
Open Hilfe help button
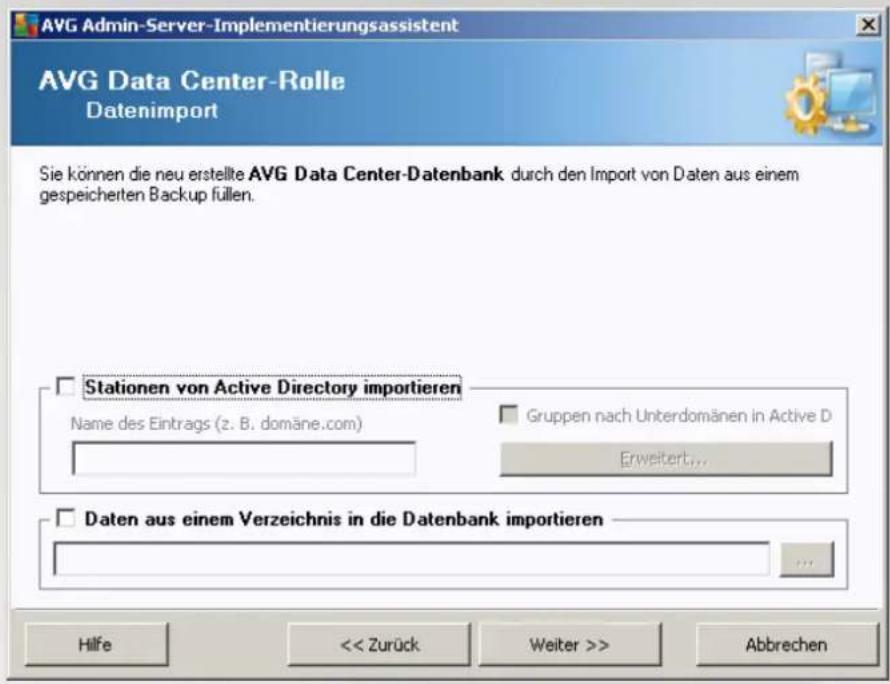coord(96,644)
